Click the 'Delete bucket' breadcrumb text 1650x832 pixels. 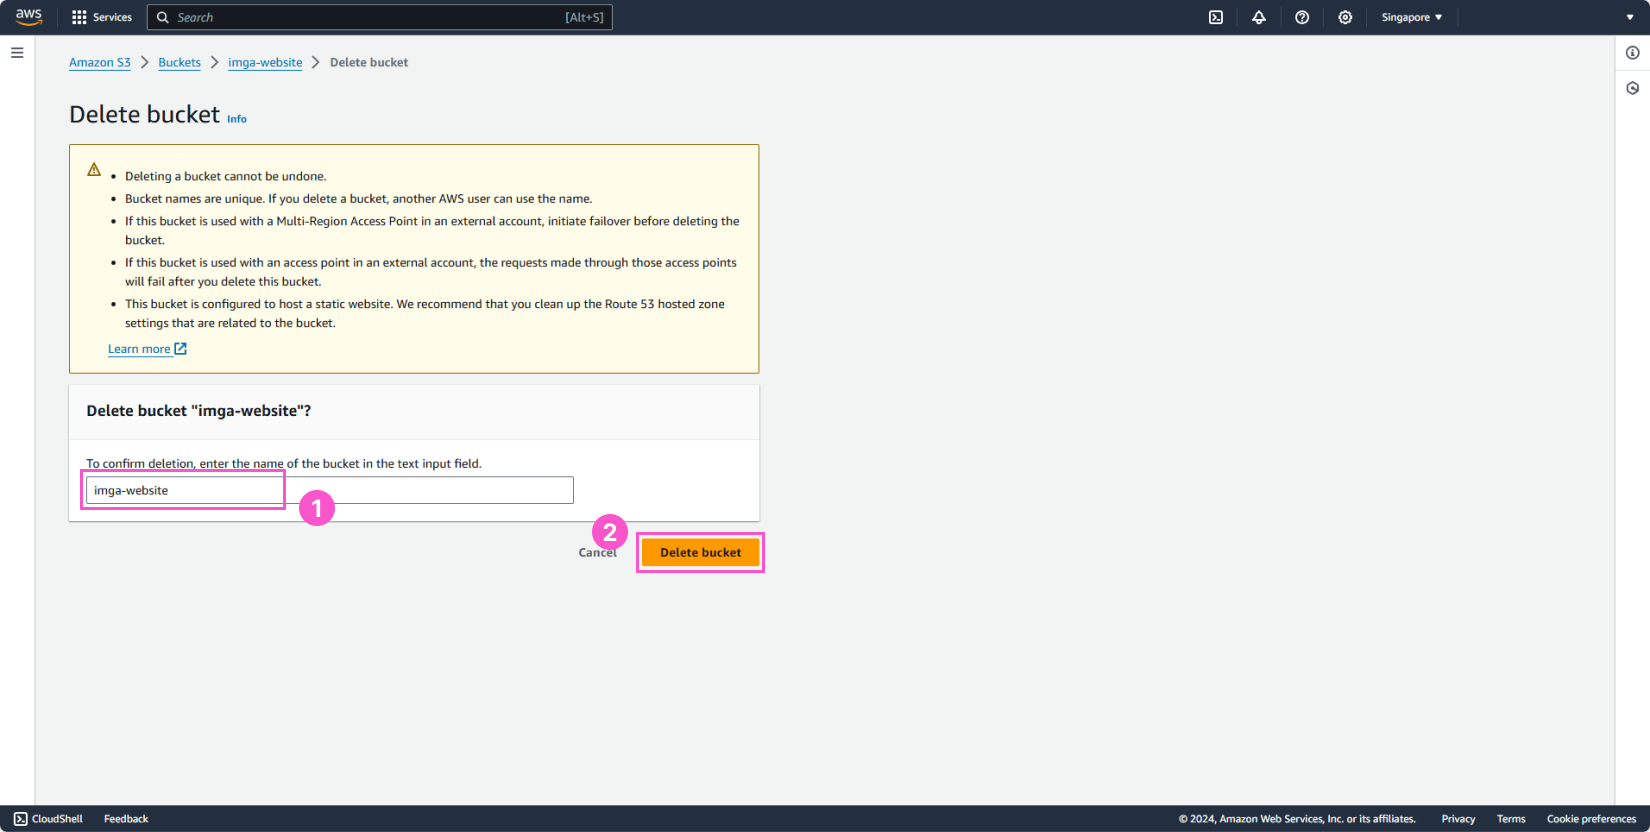point(369,62)
